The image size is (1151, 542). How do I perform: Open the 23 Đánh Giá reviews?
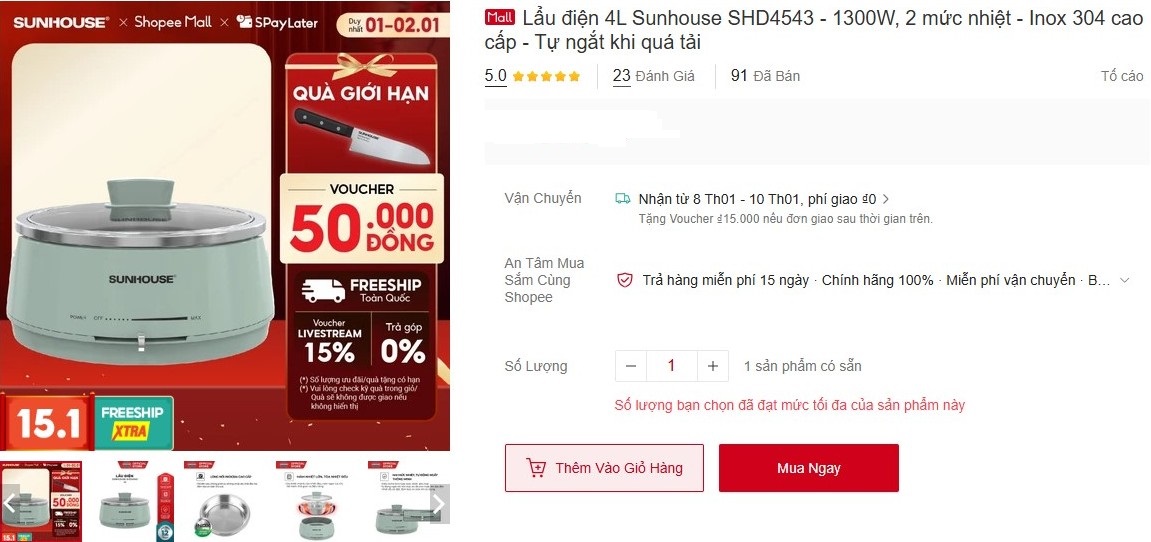pos(653,76)
